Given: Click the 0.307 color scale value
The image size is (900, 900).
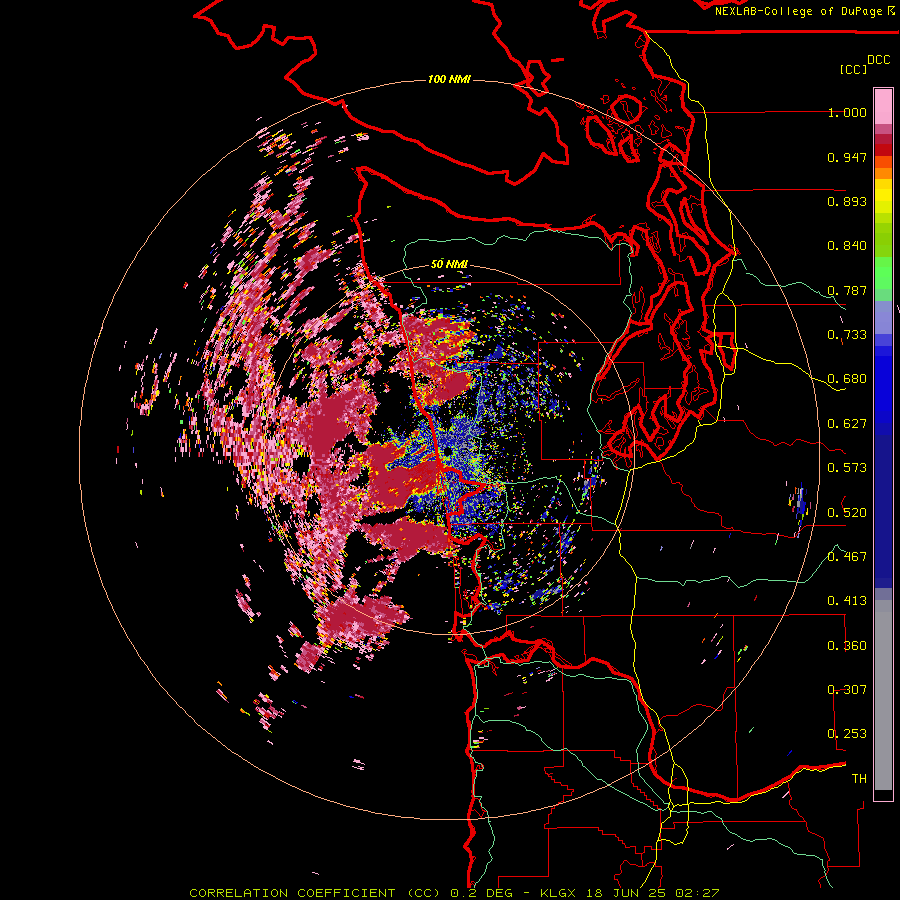Looking at the screenshot, I should coord(847,690).
